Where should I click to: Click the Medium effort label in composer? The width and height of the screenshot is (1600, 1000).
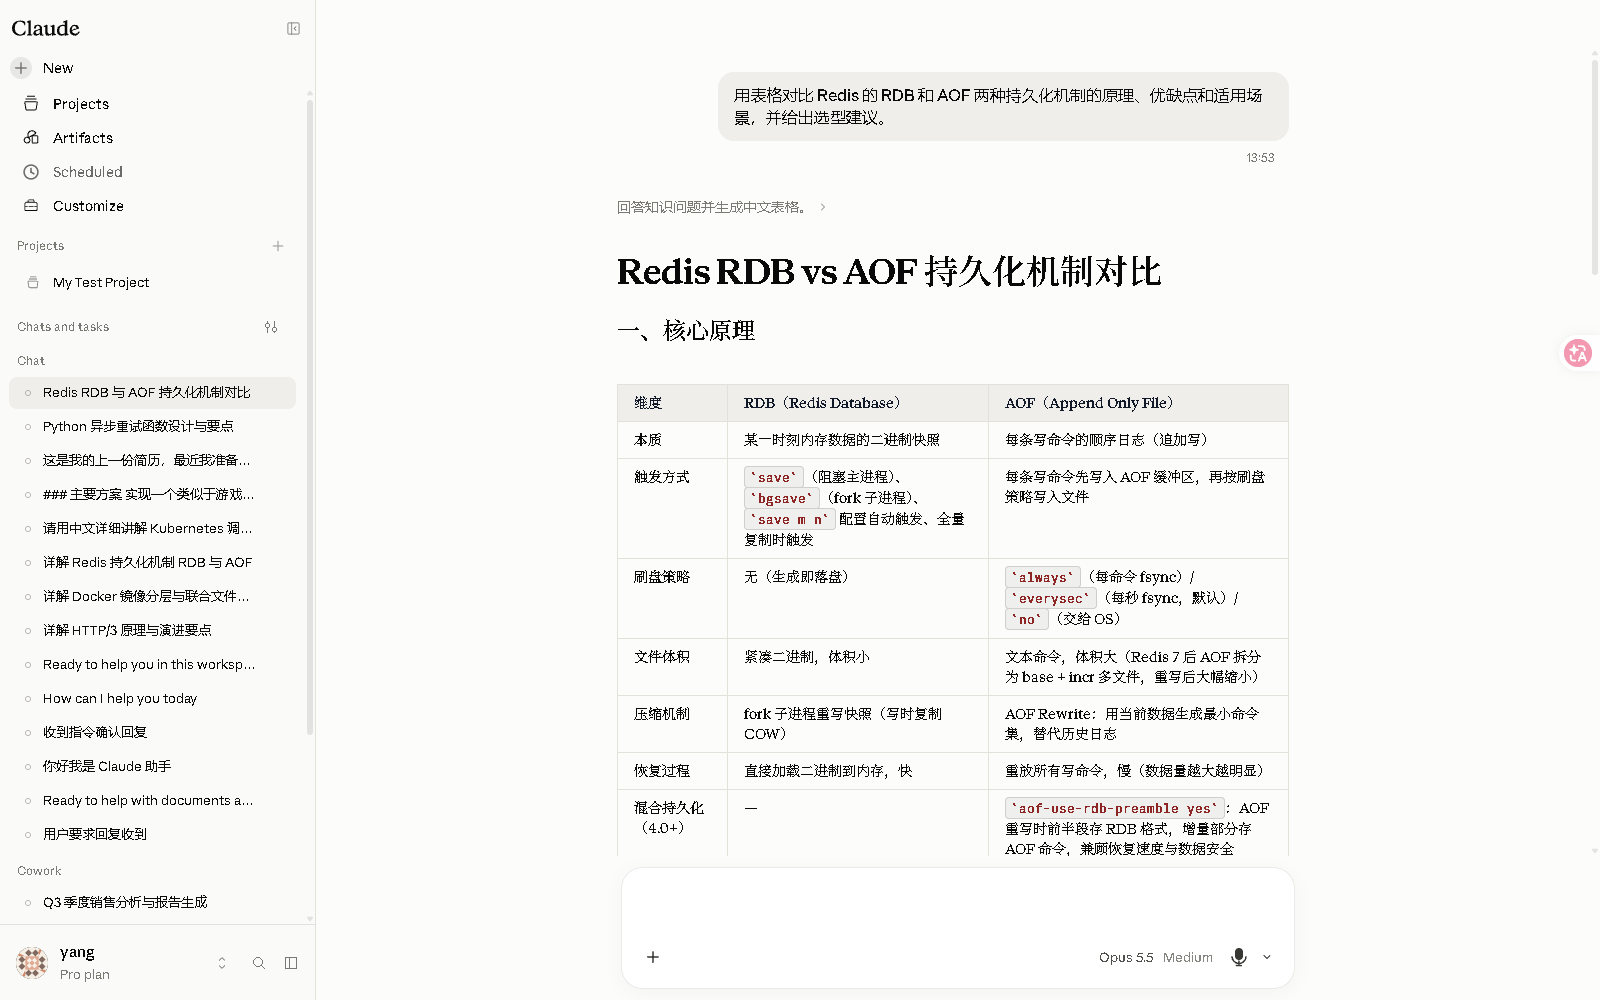pyautogui.click(x=1188, y=957)
